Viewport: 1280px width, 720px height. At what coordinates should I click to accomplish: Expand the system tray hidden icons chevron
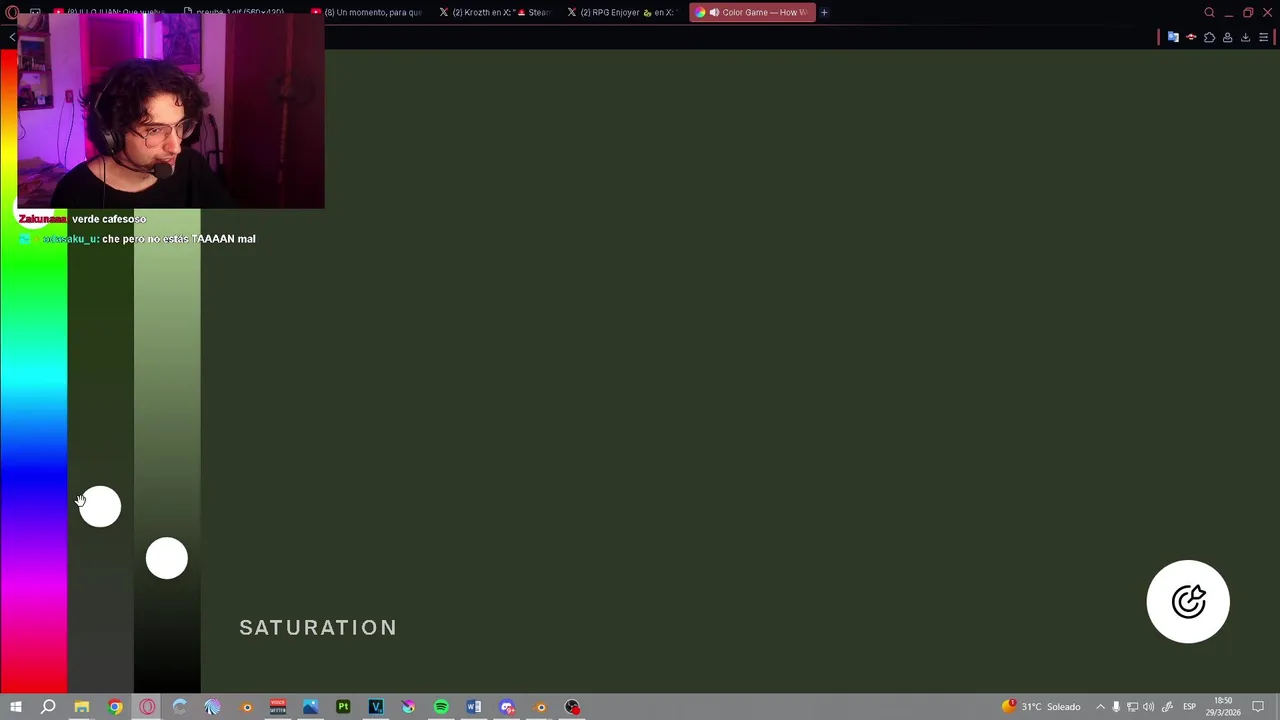coord(1100,707)
